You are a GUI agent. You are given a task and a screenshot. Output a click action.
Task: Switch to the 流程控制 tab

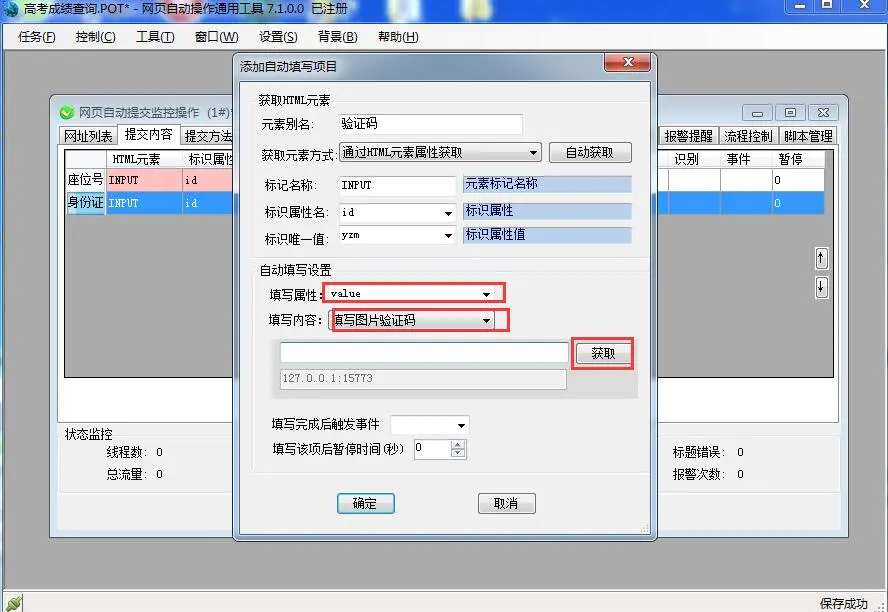coord(748,136)
